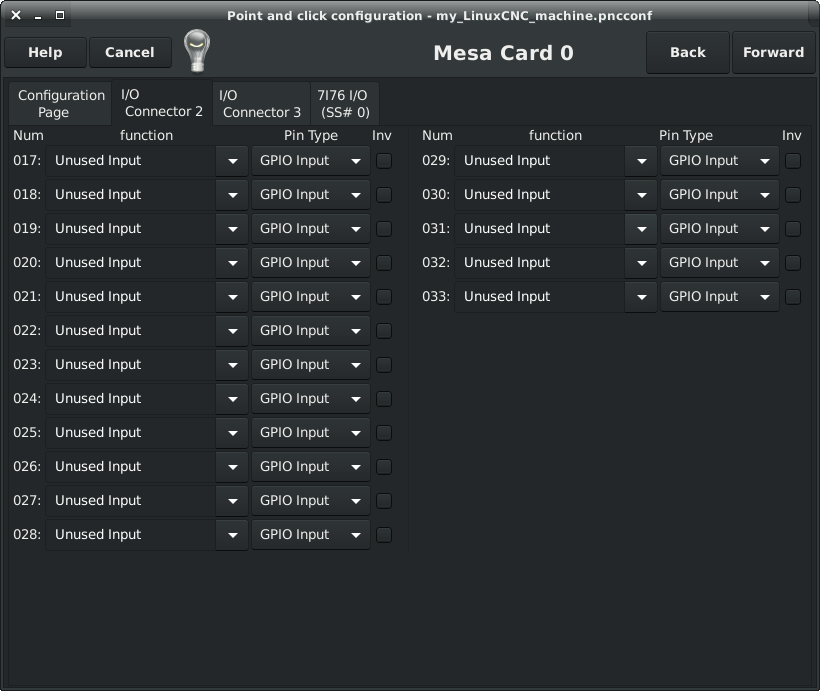Click the Unused Input field for pin 023
Image resolution: width=820 pixels, height=691 pixels.
[x=131, y=365]
